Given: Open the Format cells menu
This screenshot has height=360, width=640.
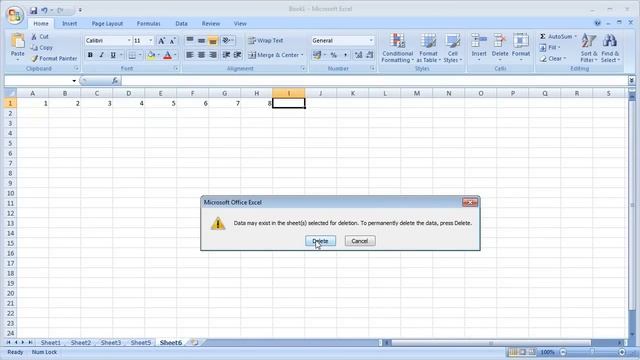Looking at the screenshot, I should click(x=521, y=48).
